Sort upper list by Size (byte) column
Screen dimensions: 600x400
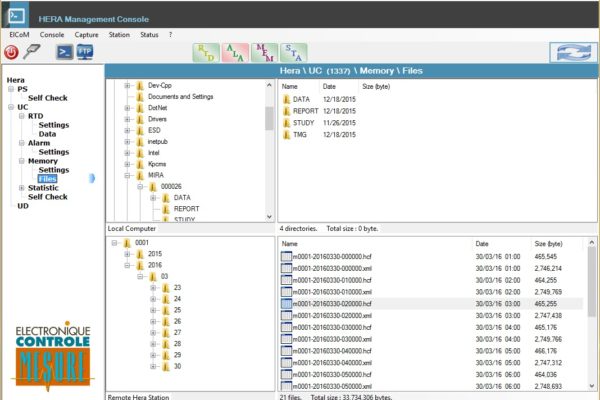[x=376, y=87]
